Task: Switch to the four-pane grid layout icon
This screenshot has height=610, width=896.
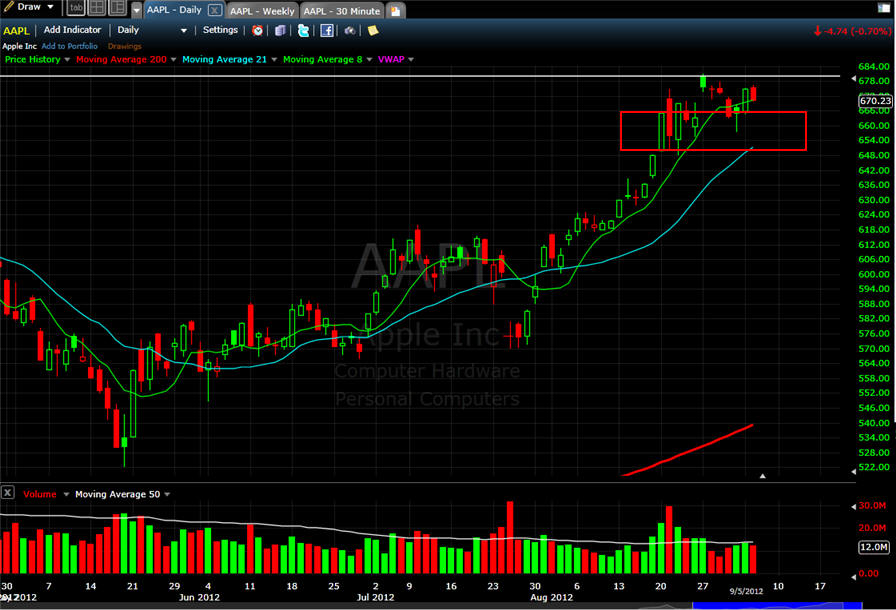Action: point(97,7)
